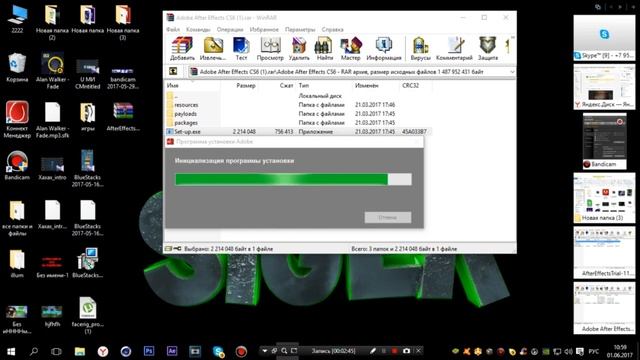This screenshot has height=360, width=640.
Task: Click the РУС language indicator in the tray
Action: coord(593,351)
